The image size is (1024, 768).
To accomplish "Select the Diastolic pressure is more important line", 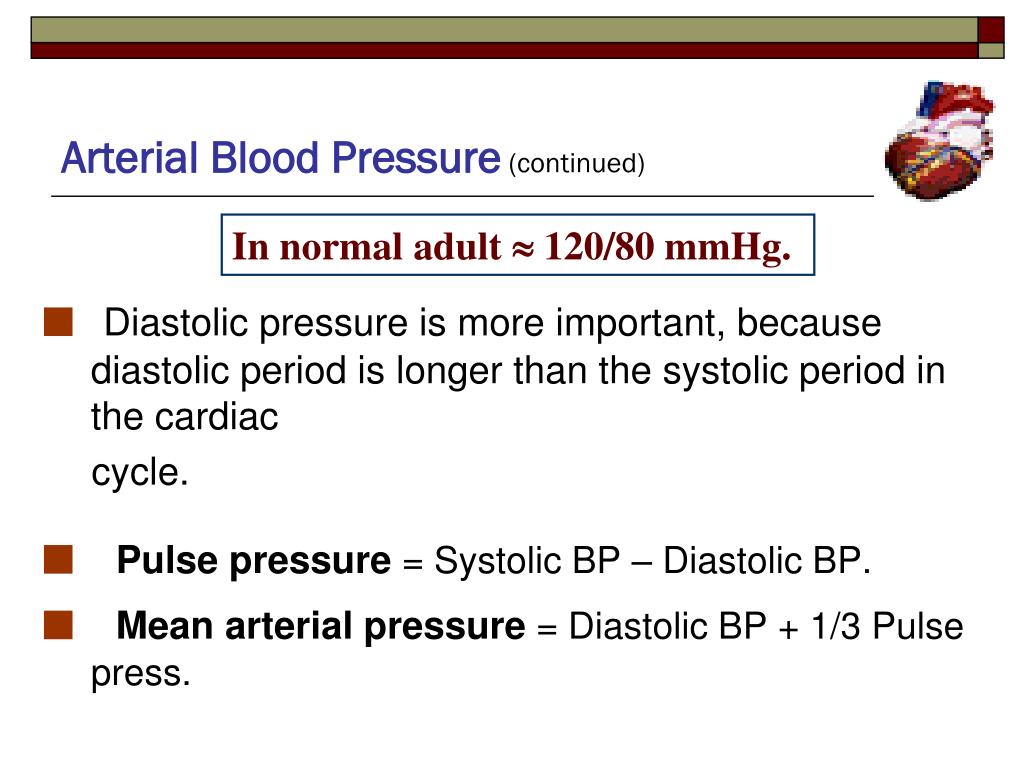I will pos(492,323).
